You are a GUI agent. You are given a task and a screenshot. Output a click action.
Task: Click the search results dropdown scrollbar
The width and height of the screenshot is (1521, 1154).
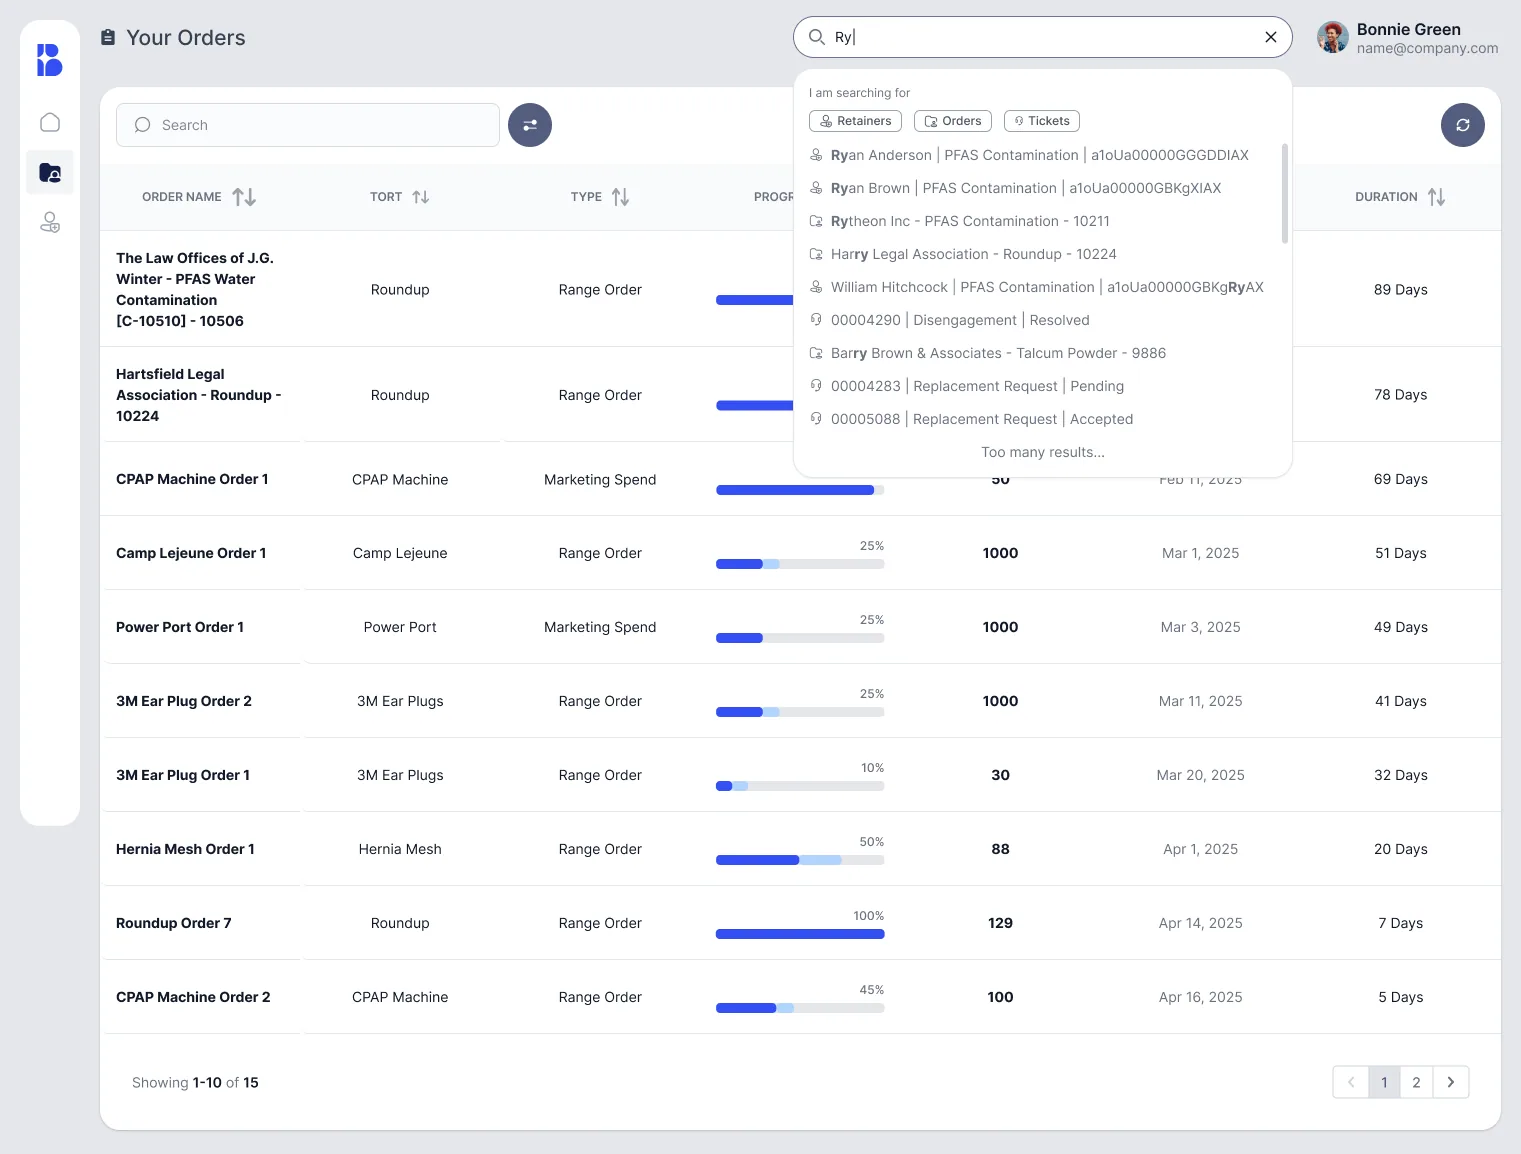coord(1285,193)
